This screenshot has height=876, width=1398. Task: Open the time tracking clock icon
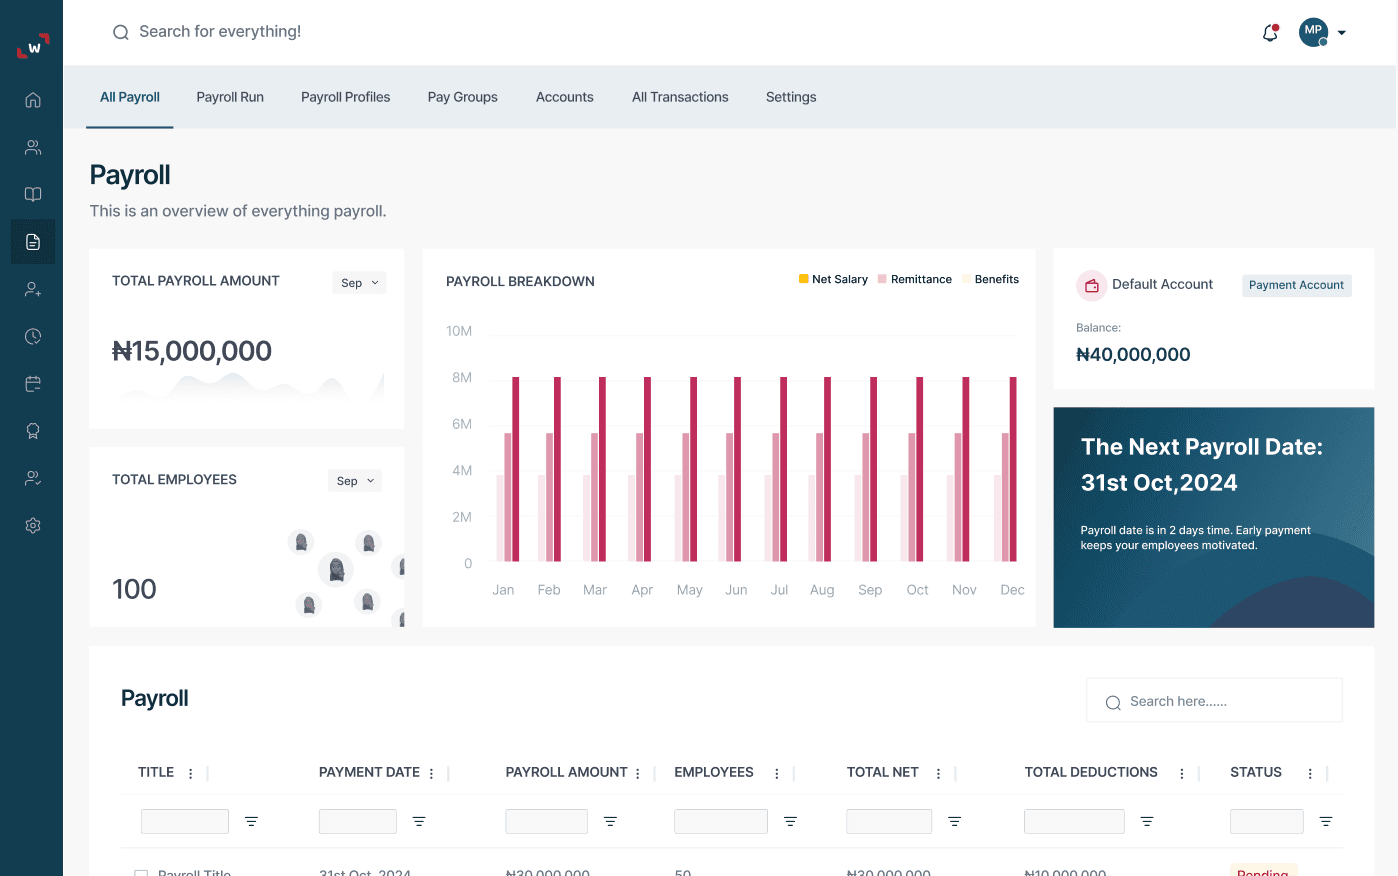(x=33, y=337)
